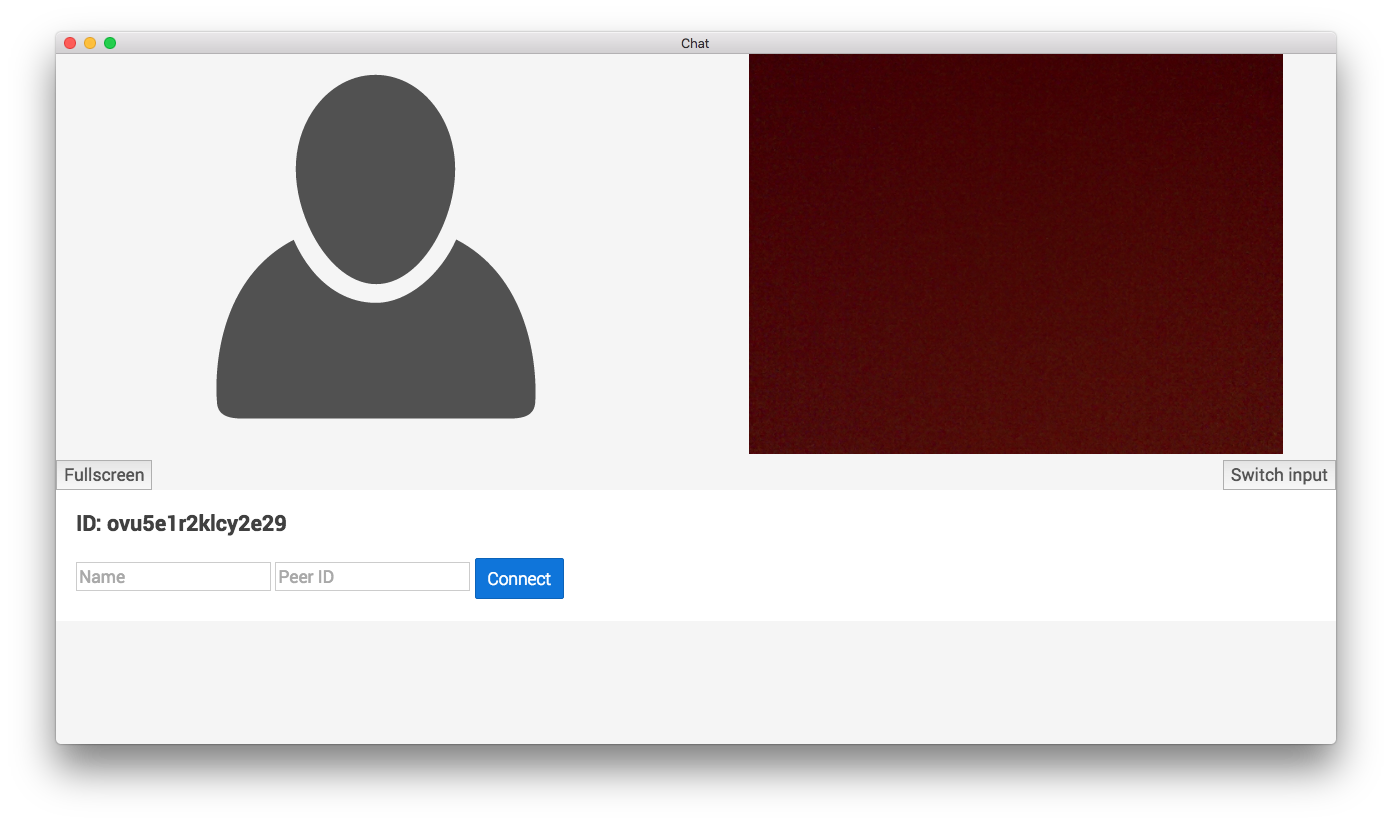Hit the blue Connect button
Image resolution: width=1392 pixels, height=824 pixels.
[x=519, y=579]
